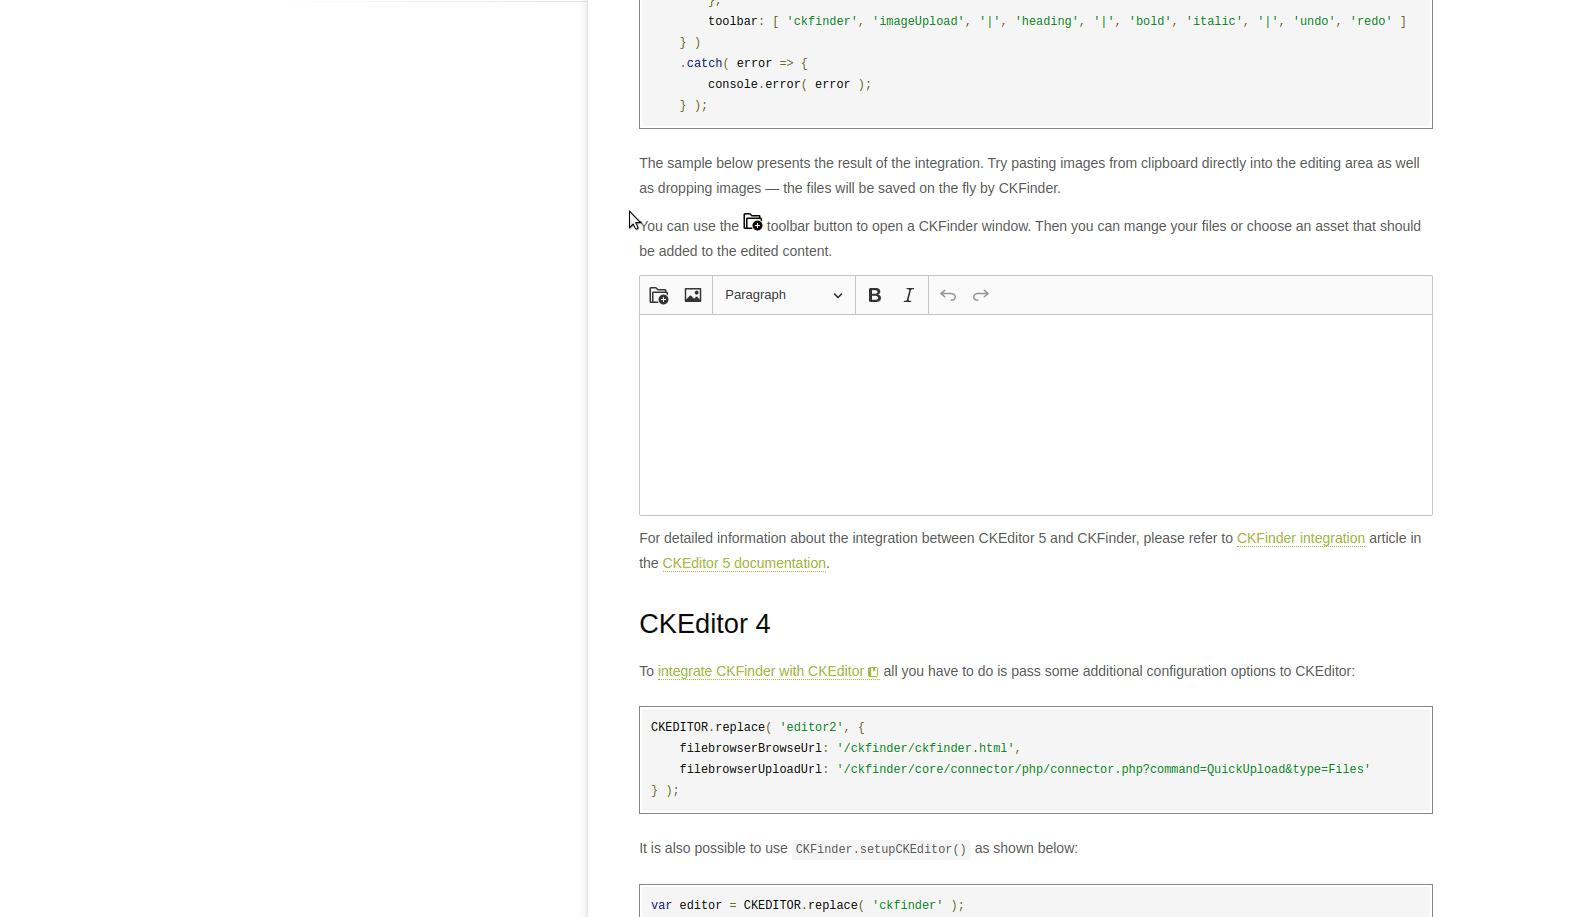Click inside the empty editor content area
The width and height of the screenshot is (1586, 917).
1036,415
